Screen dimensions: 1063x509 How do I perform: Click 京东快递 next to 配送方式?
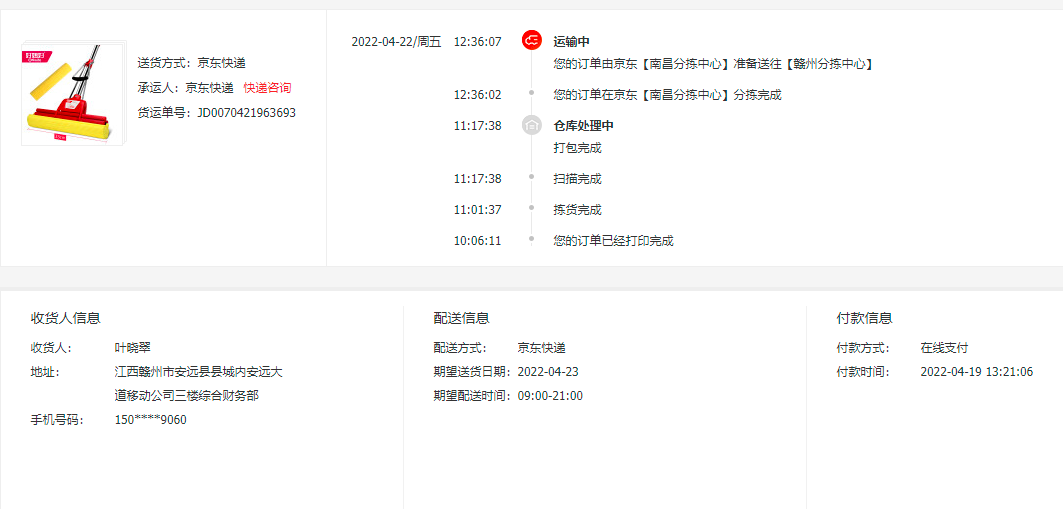[541, 348]
